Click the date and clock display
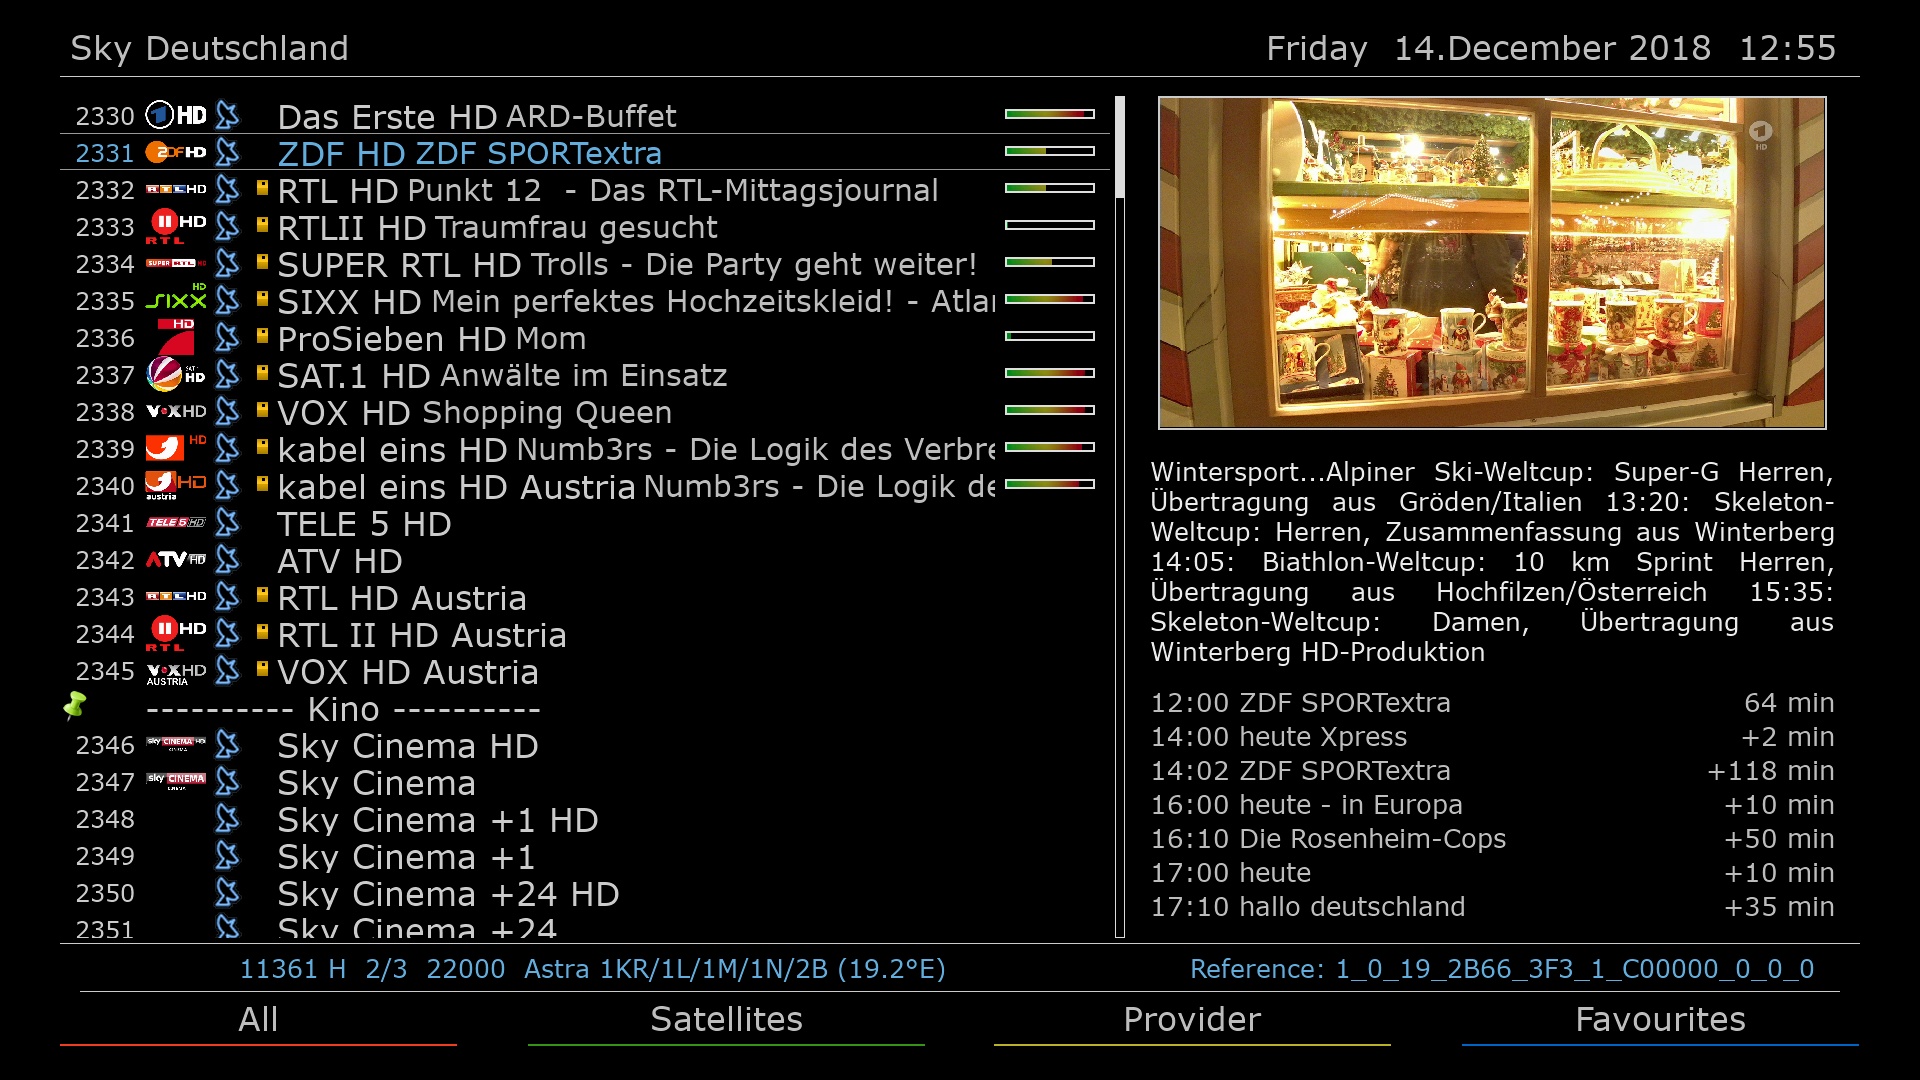 [x=1551, y=48]
